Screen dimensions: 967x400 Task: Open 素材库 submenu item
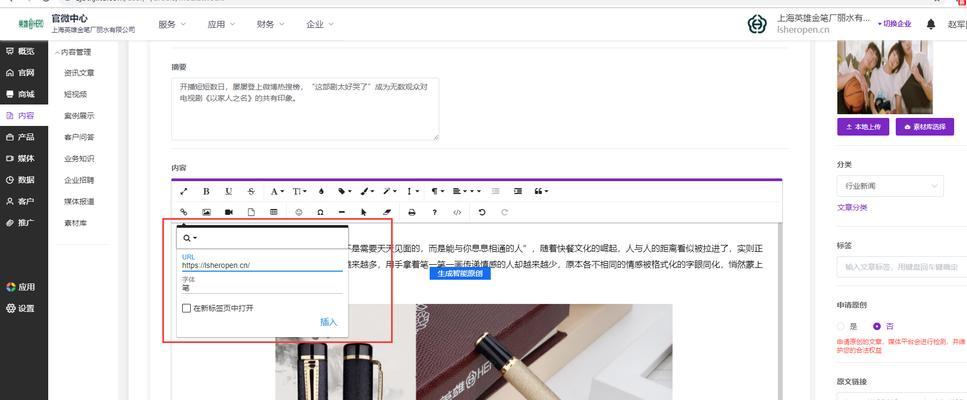[x=75, y=223]
